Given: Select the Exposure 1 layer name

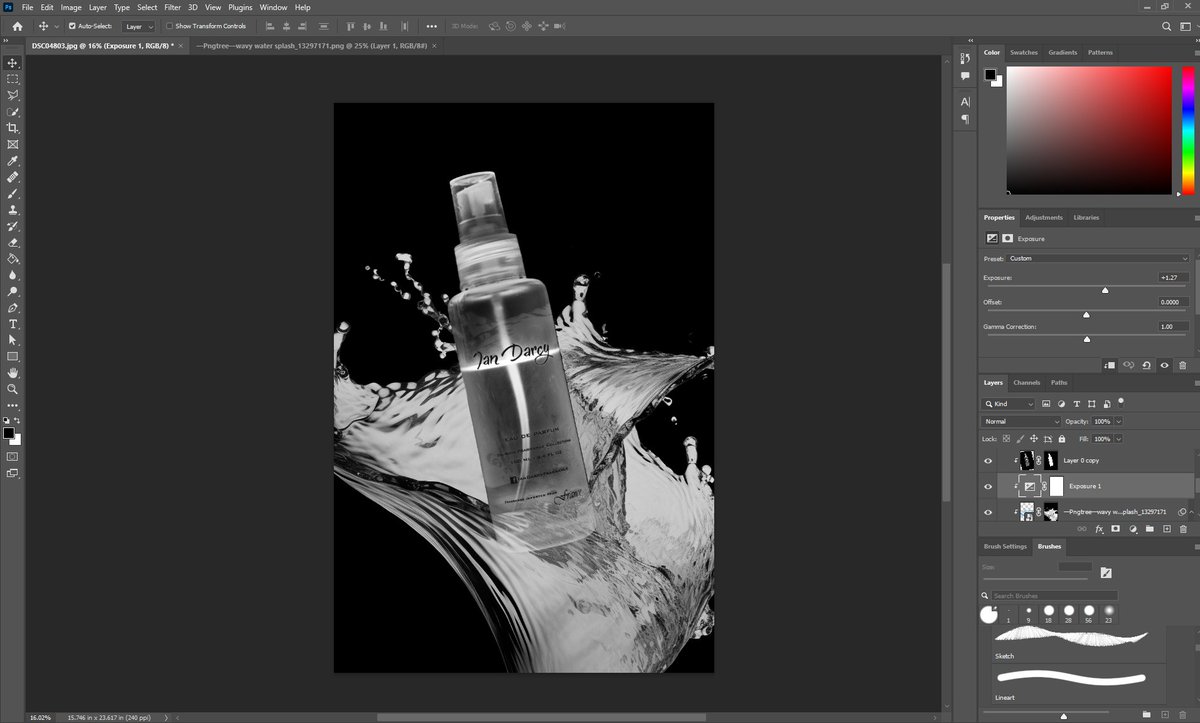Looking at the screenshot, I should pyautogui.click(x=1085, y=486).
